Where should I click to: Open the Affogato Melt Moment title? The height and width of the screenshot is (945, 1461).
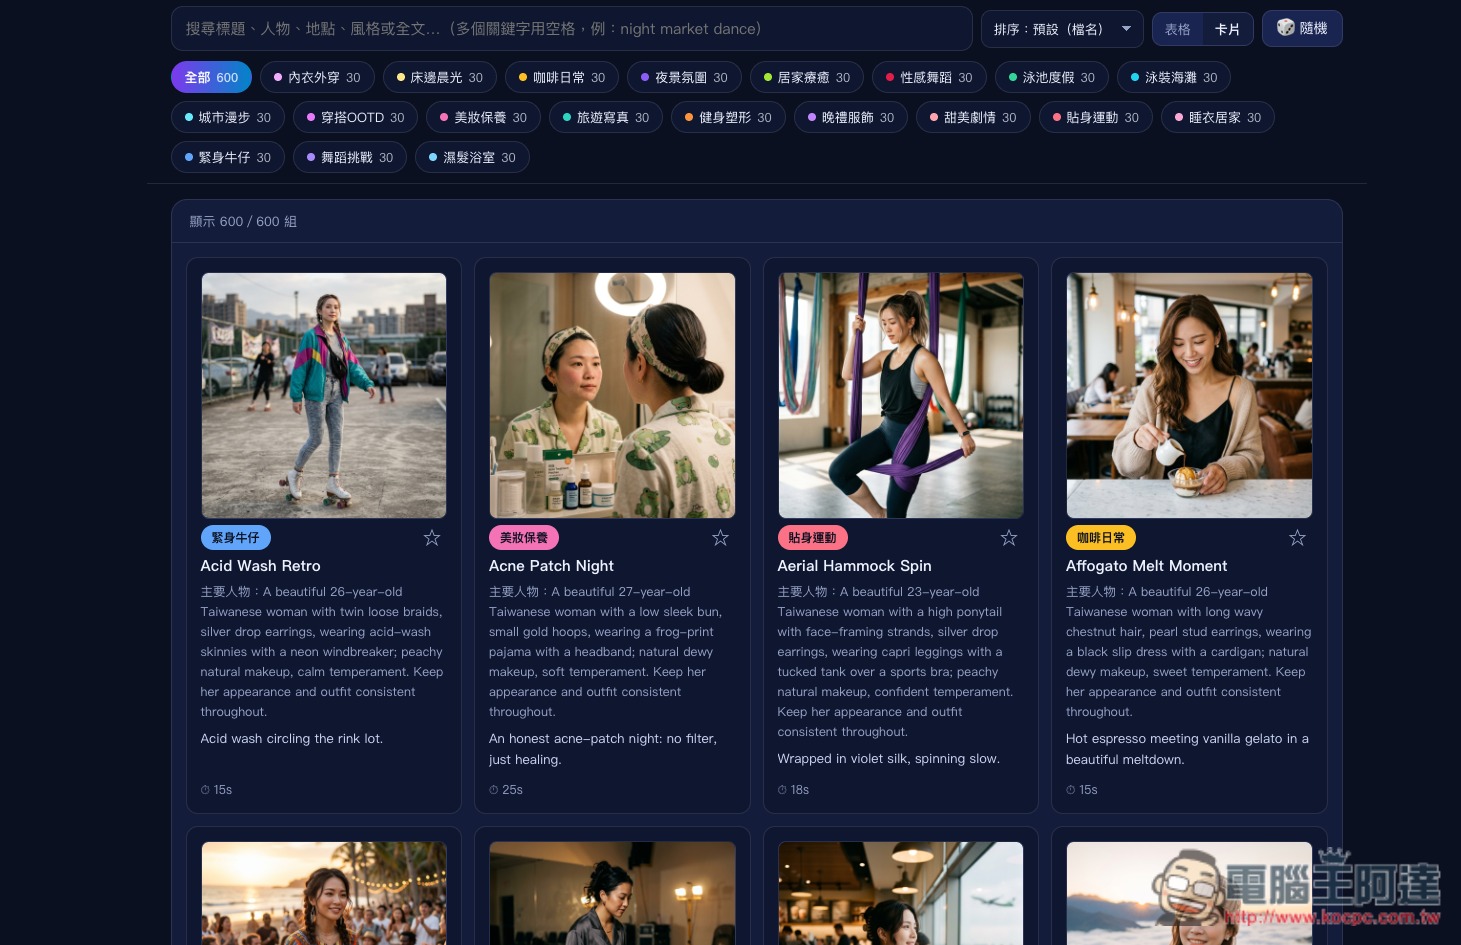click(x=1146, y=566)
